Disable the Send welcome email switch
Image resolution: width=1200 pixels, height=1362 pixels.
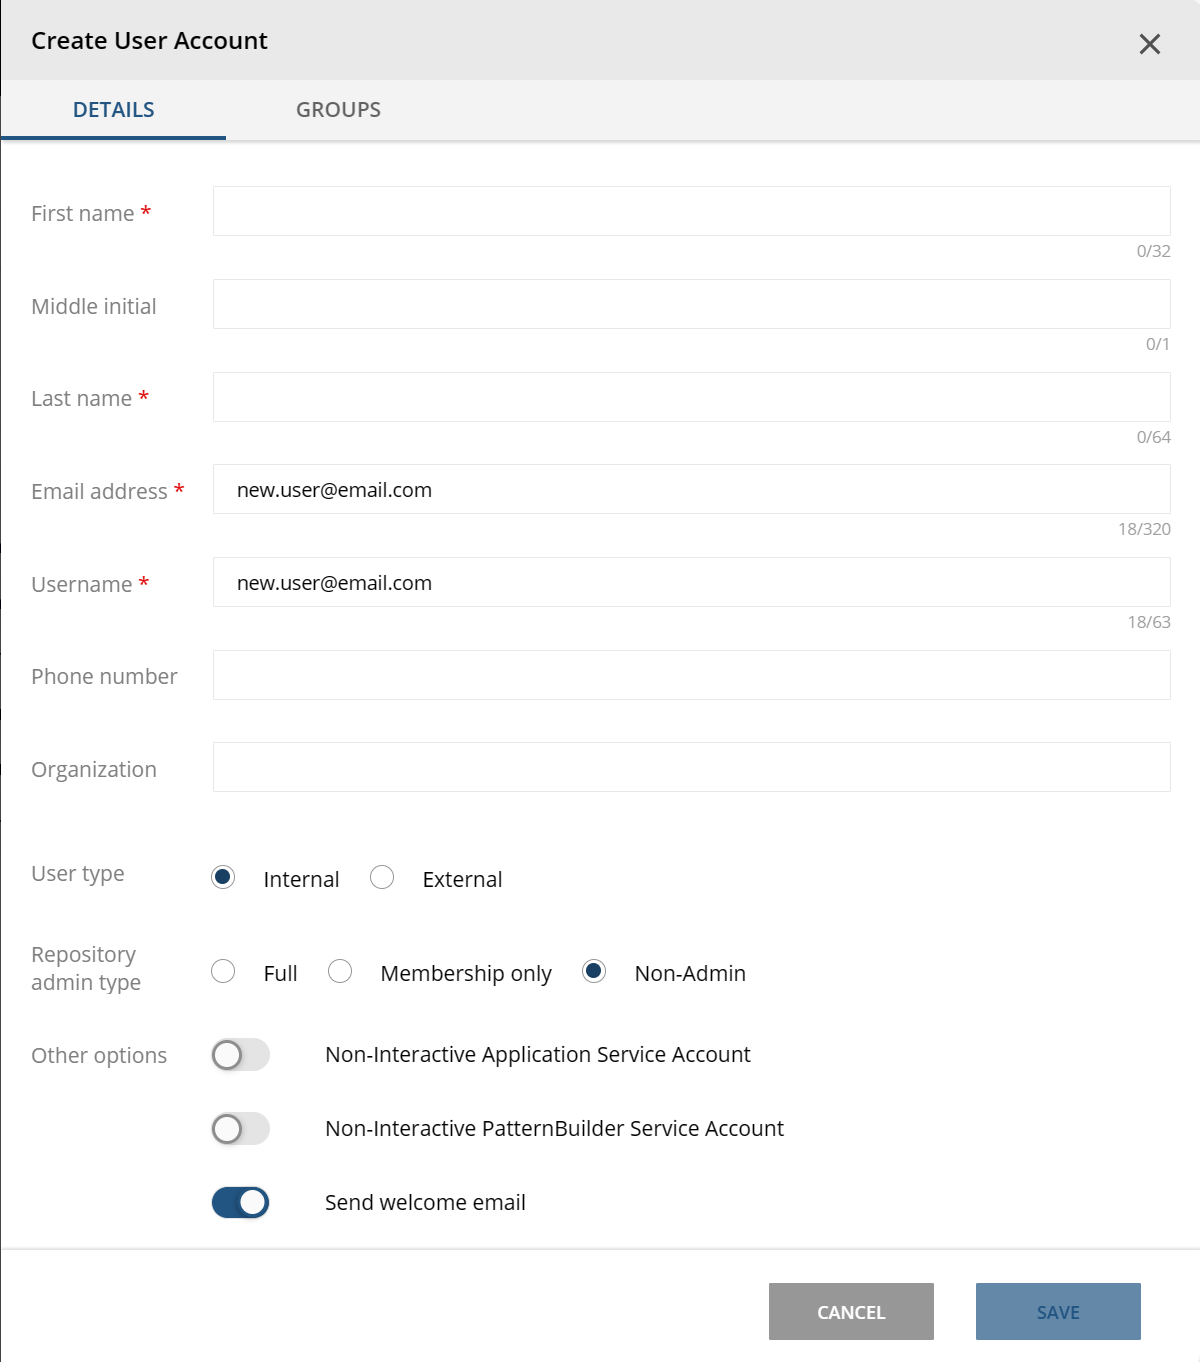click(x=240, y=1202)
